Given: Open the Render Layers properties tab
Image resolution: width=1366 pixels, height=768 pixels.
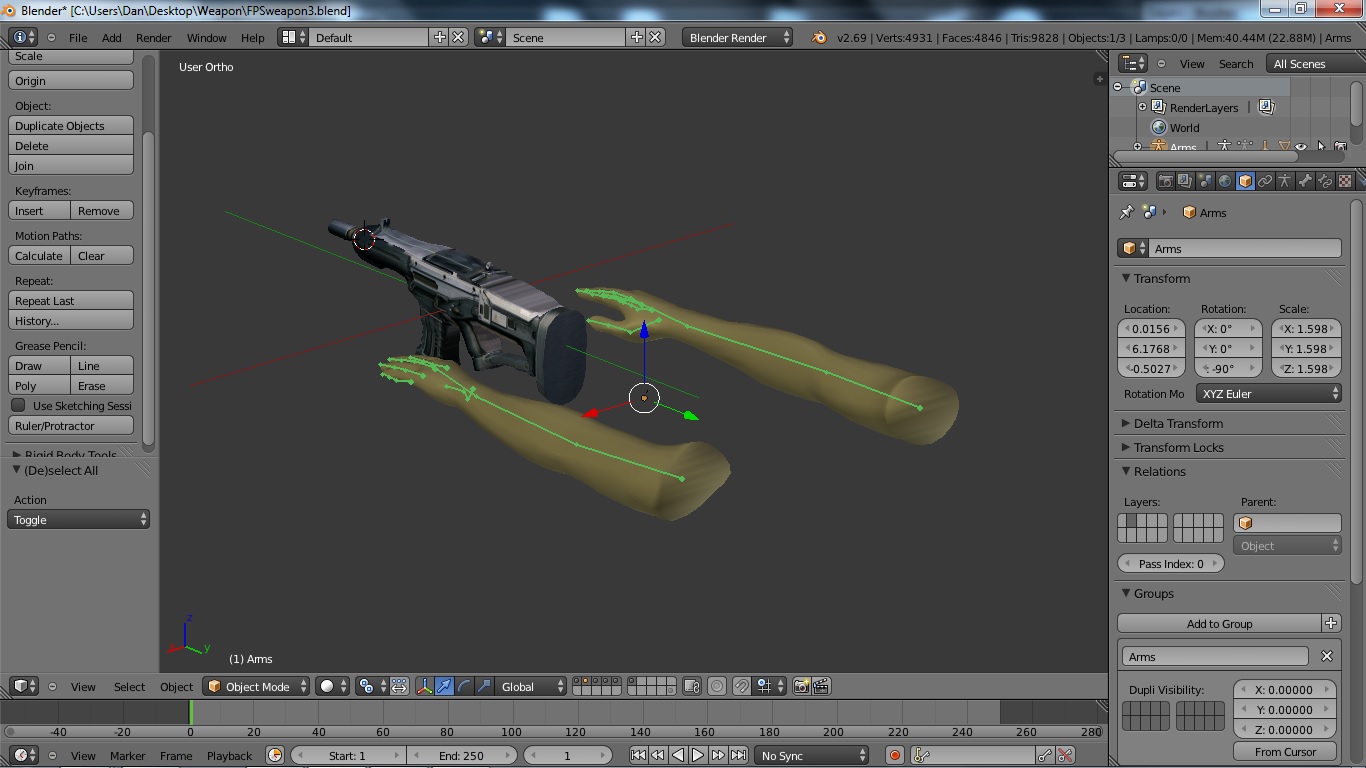Looking at the screenshot, I should pyautogui.click(x=1185, y=181).
